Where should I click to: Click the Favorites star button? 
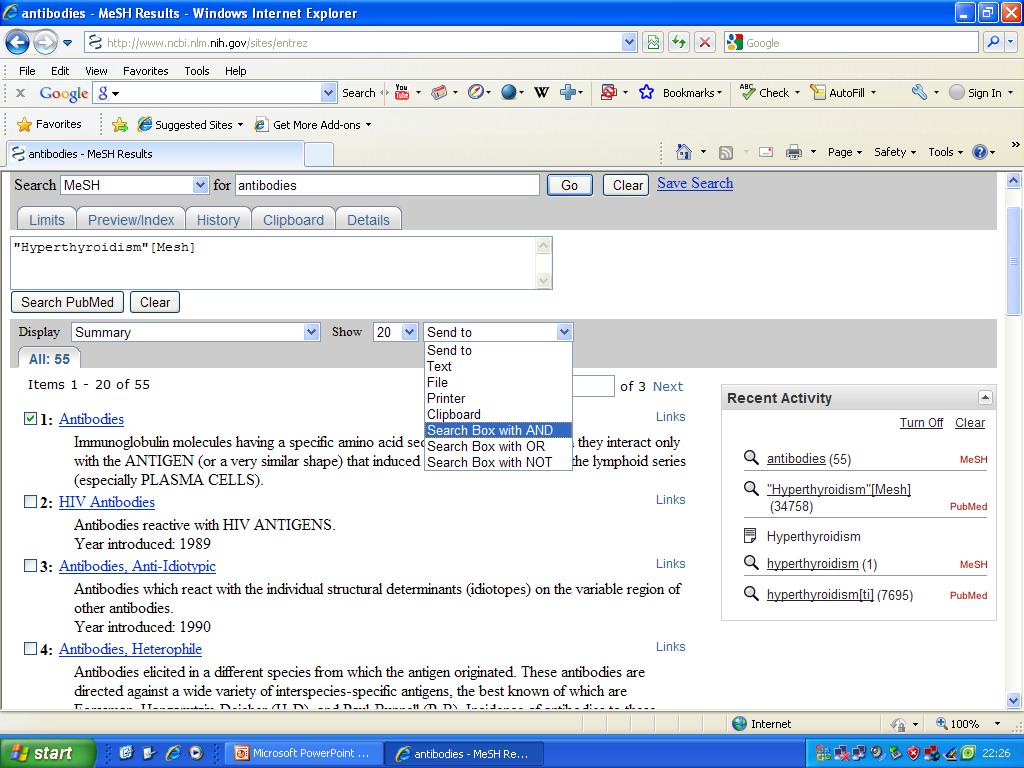(x=50, y=124)
